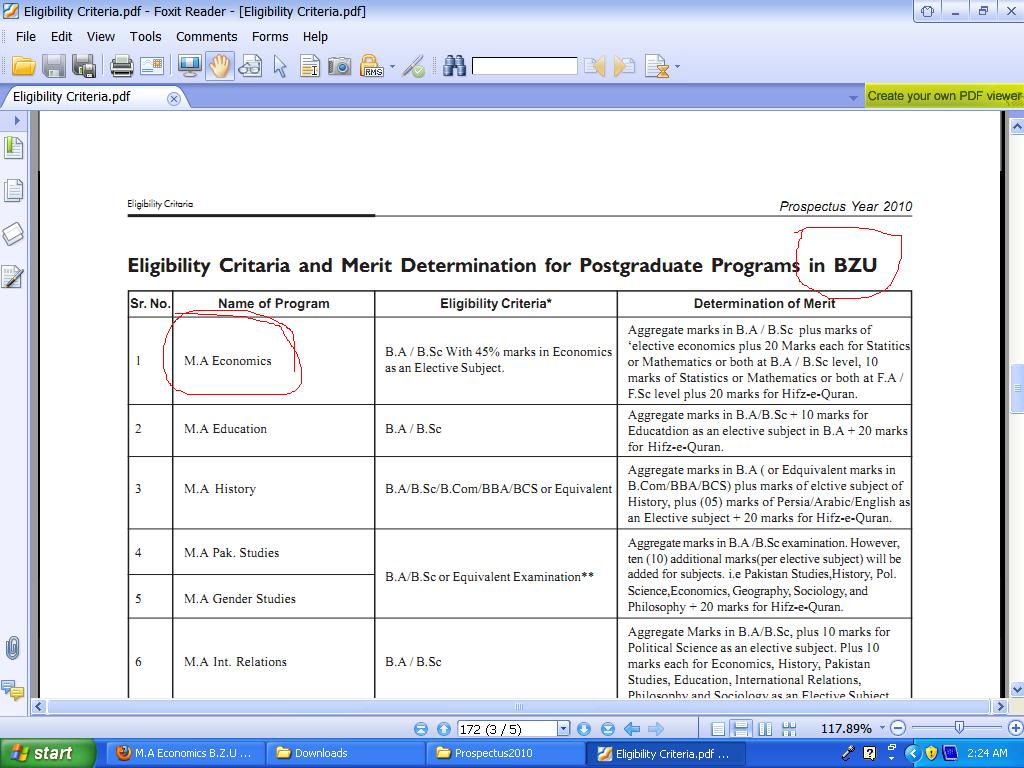Select the Hand tool

(219, 67)
